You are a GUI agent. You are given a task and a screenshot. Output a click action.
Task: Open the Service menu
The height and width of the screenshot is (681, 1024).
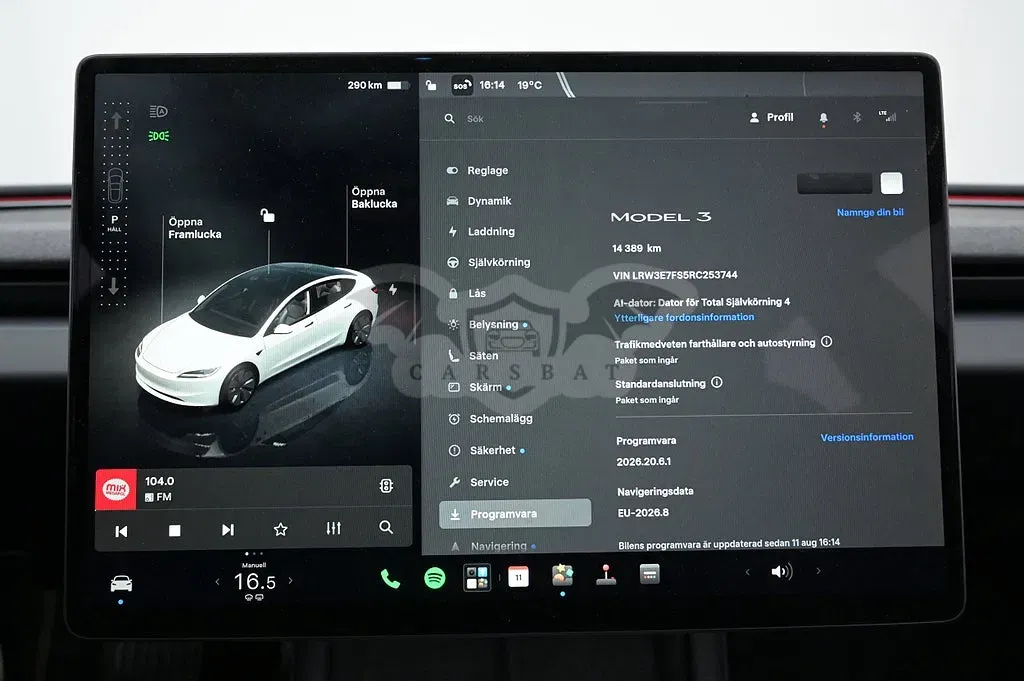click(x=479, y=483)
